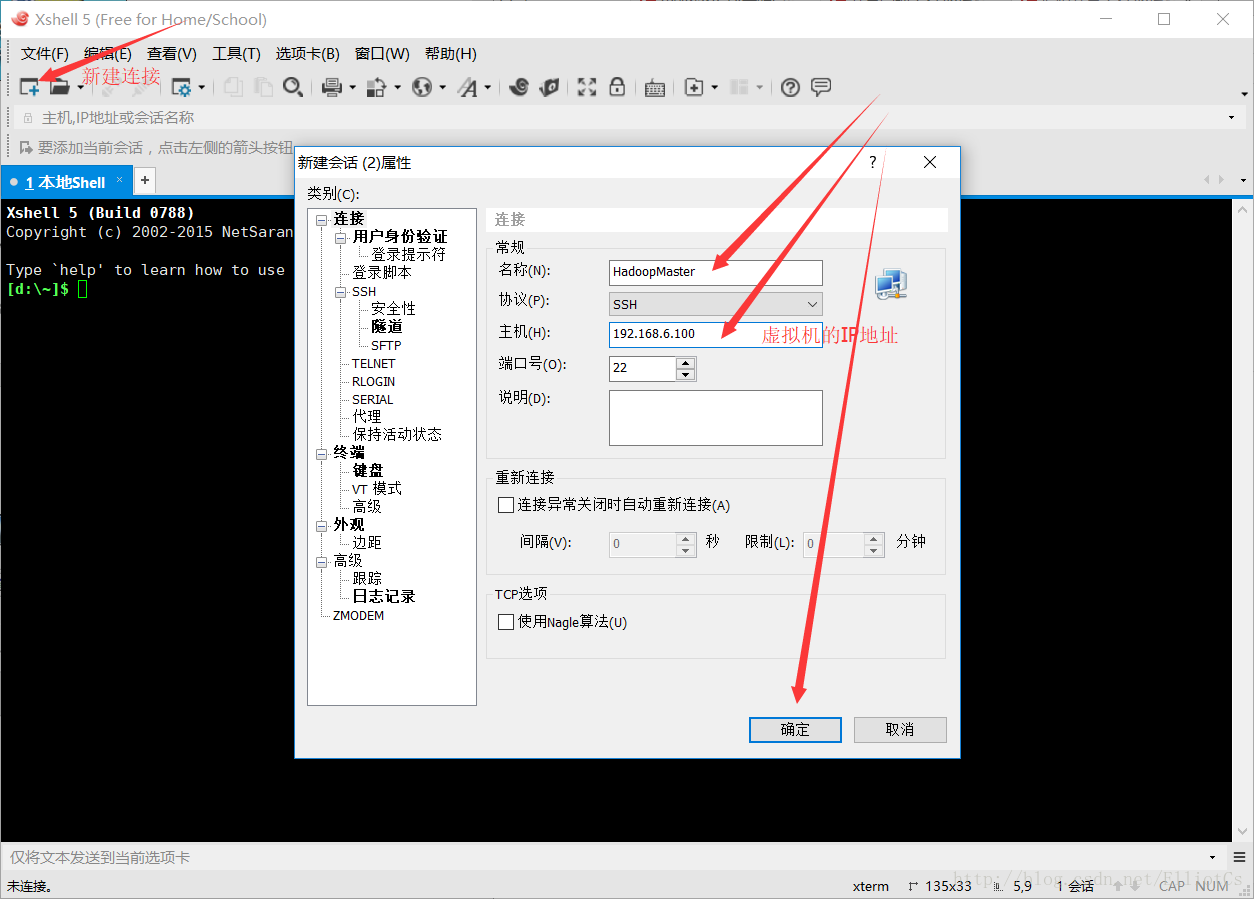
Task: Collapse the 终端 tree node
Action: pyautogui.click(x=322, y=453)
